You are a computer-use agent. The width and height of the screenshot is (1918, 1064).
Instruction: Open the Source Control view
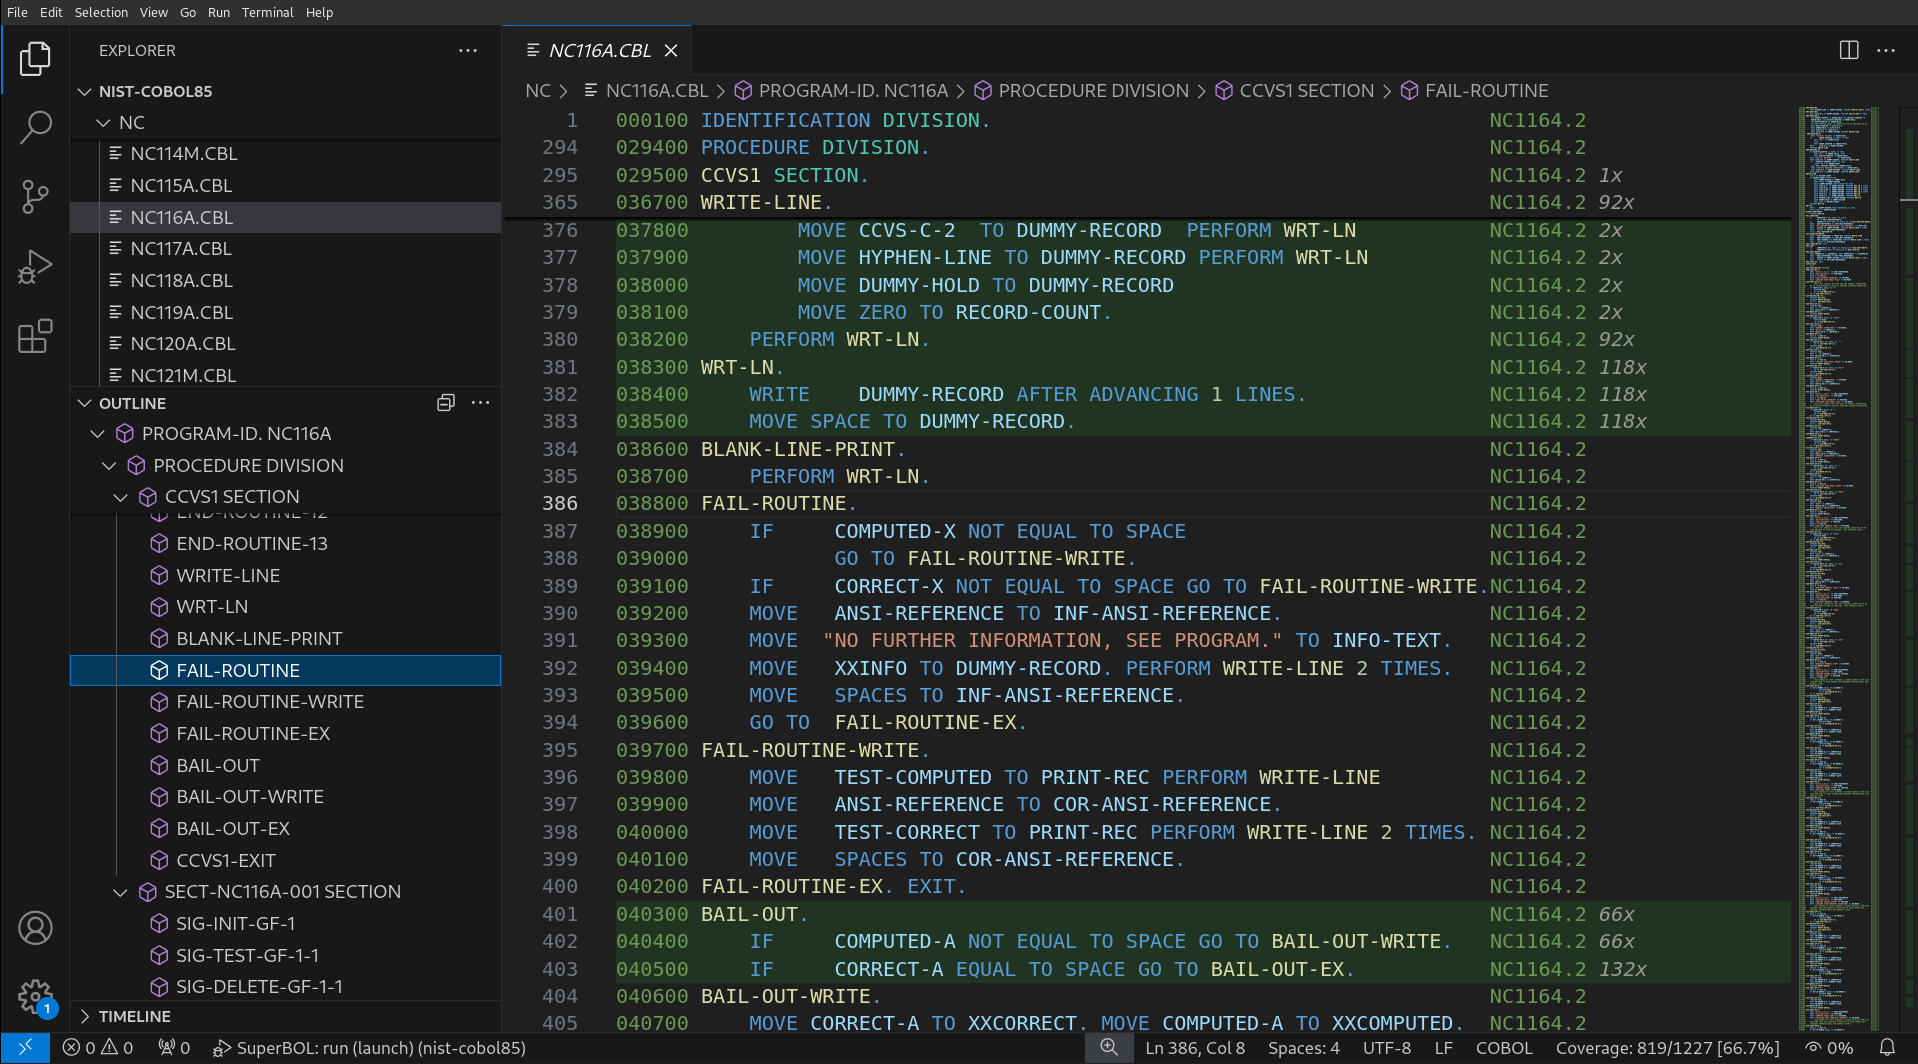tap(35, 197)
